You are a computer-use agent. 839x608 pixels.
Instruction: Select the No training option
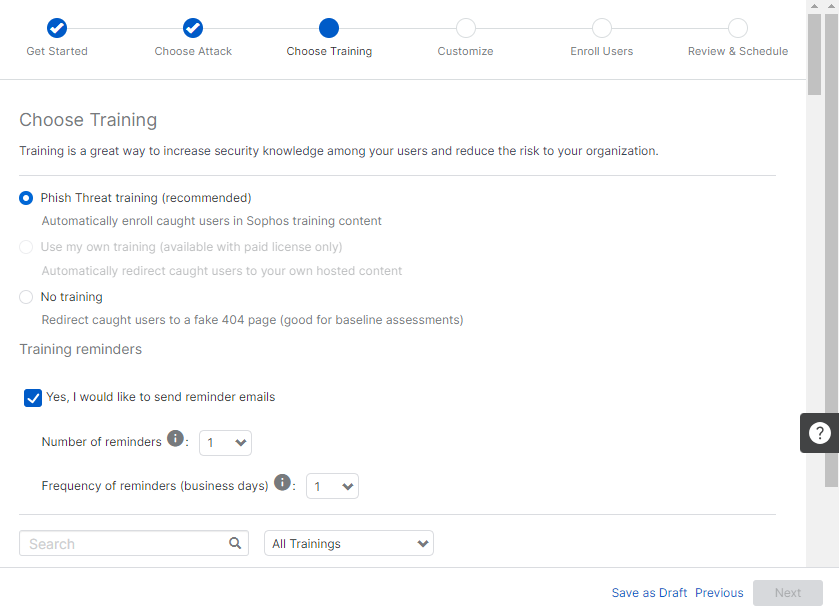pyautogui.click(x=25, y=296)
